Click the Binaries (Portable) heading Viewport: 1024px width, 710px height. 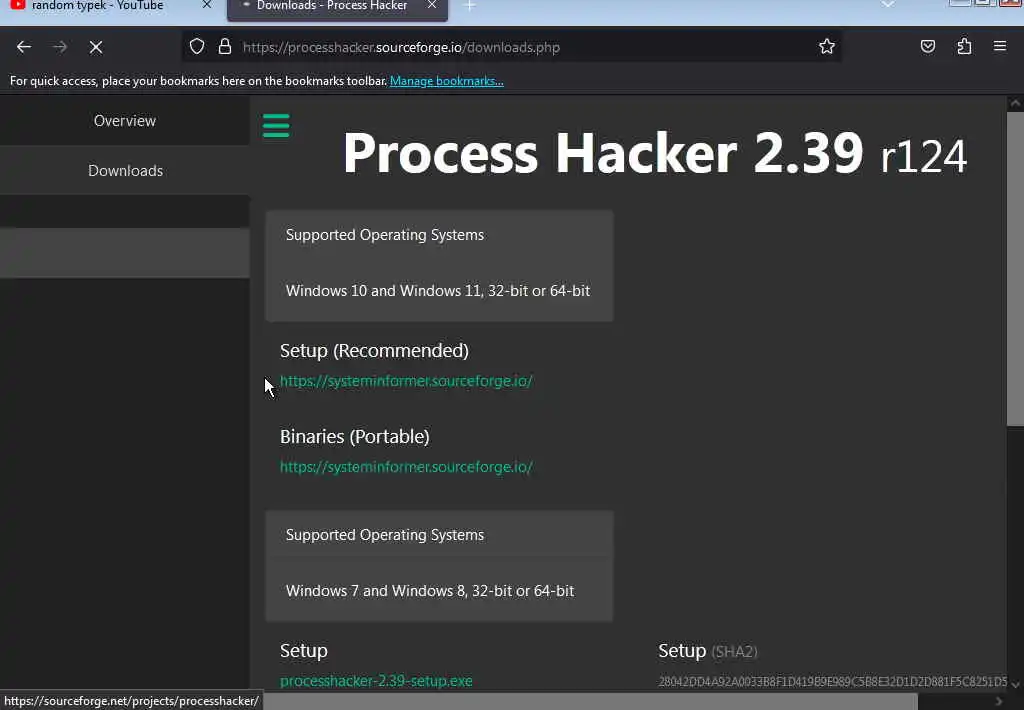point(355,436)
